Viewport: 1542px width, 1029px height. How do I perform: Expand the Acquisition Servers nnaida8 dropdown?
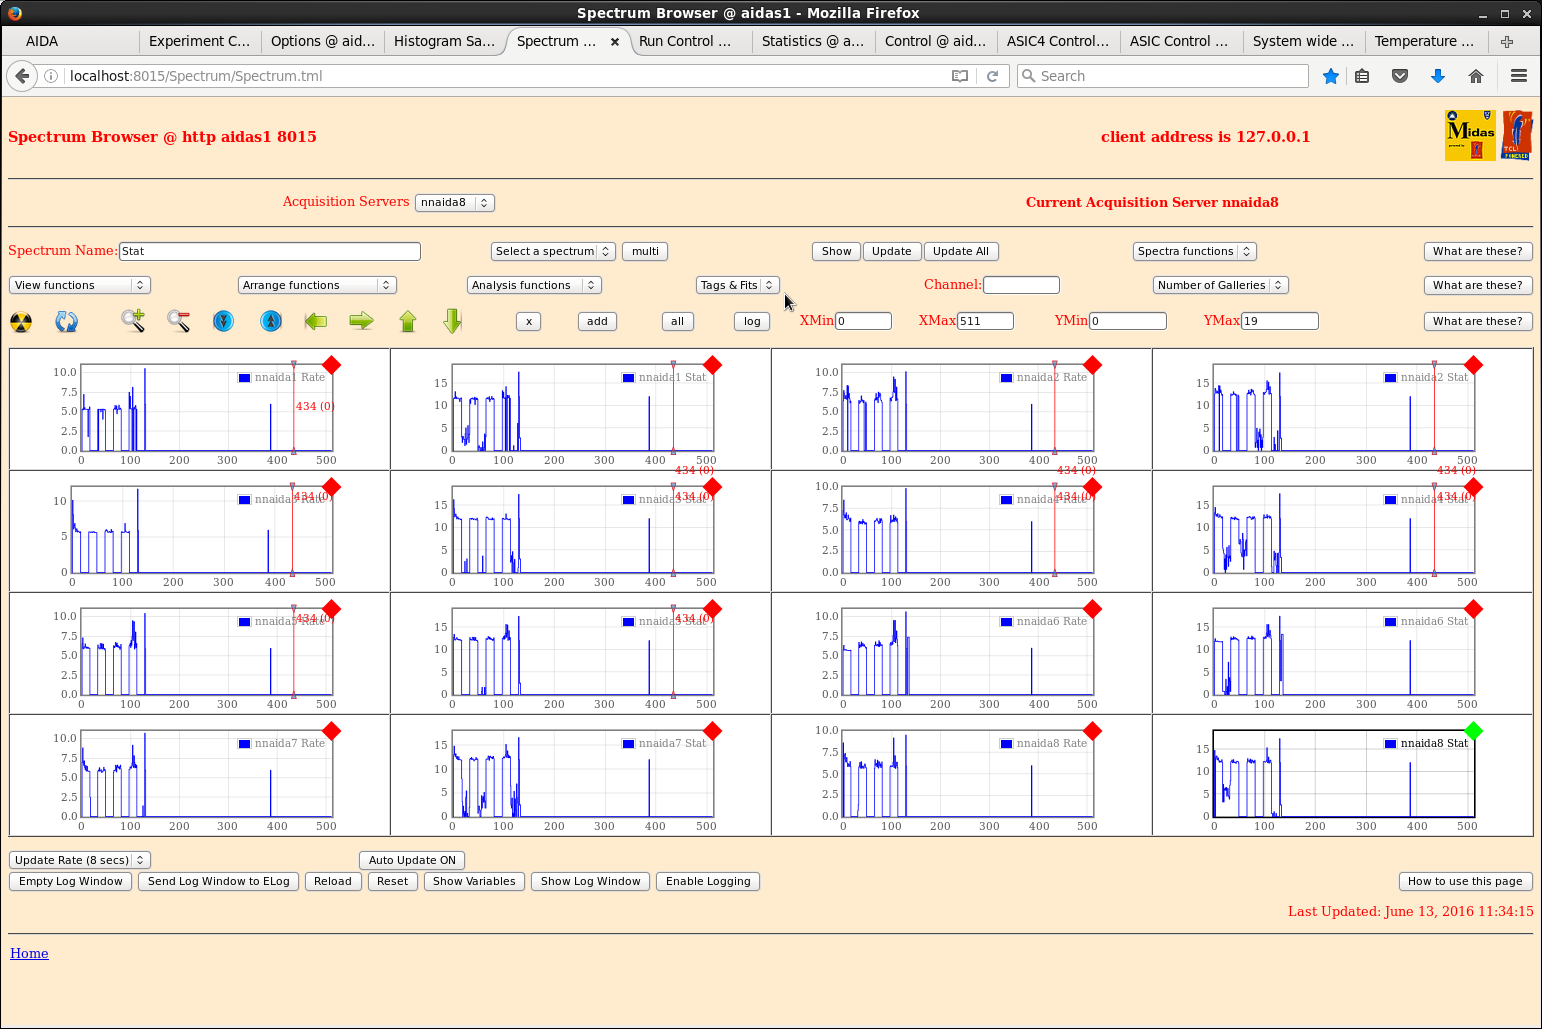[454, 202]
